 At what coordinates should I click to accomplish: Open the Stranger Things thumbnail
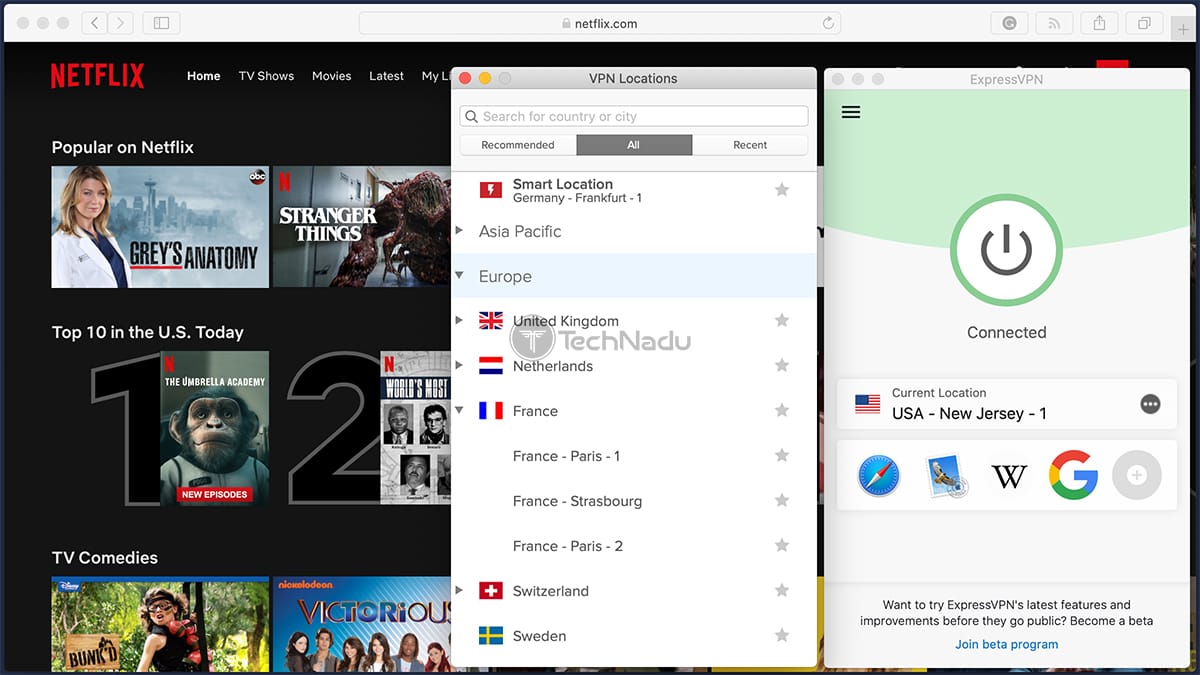[x=362, y=227]
